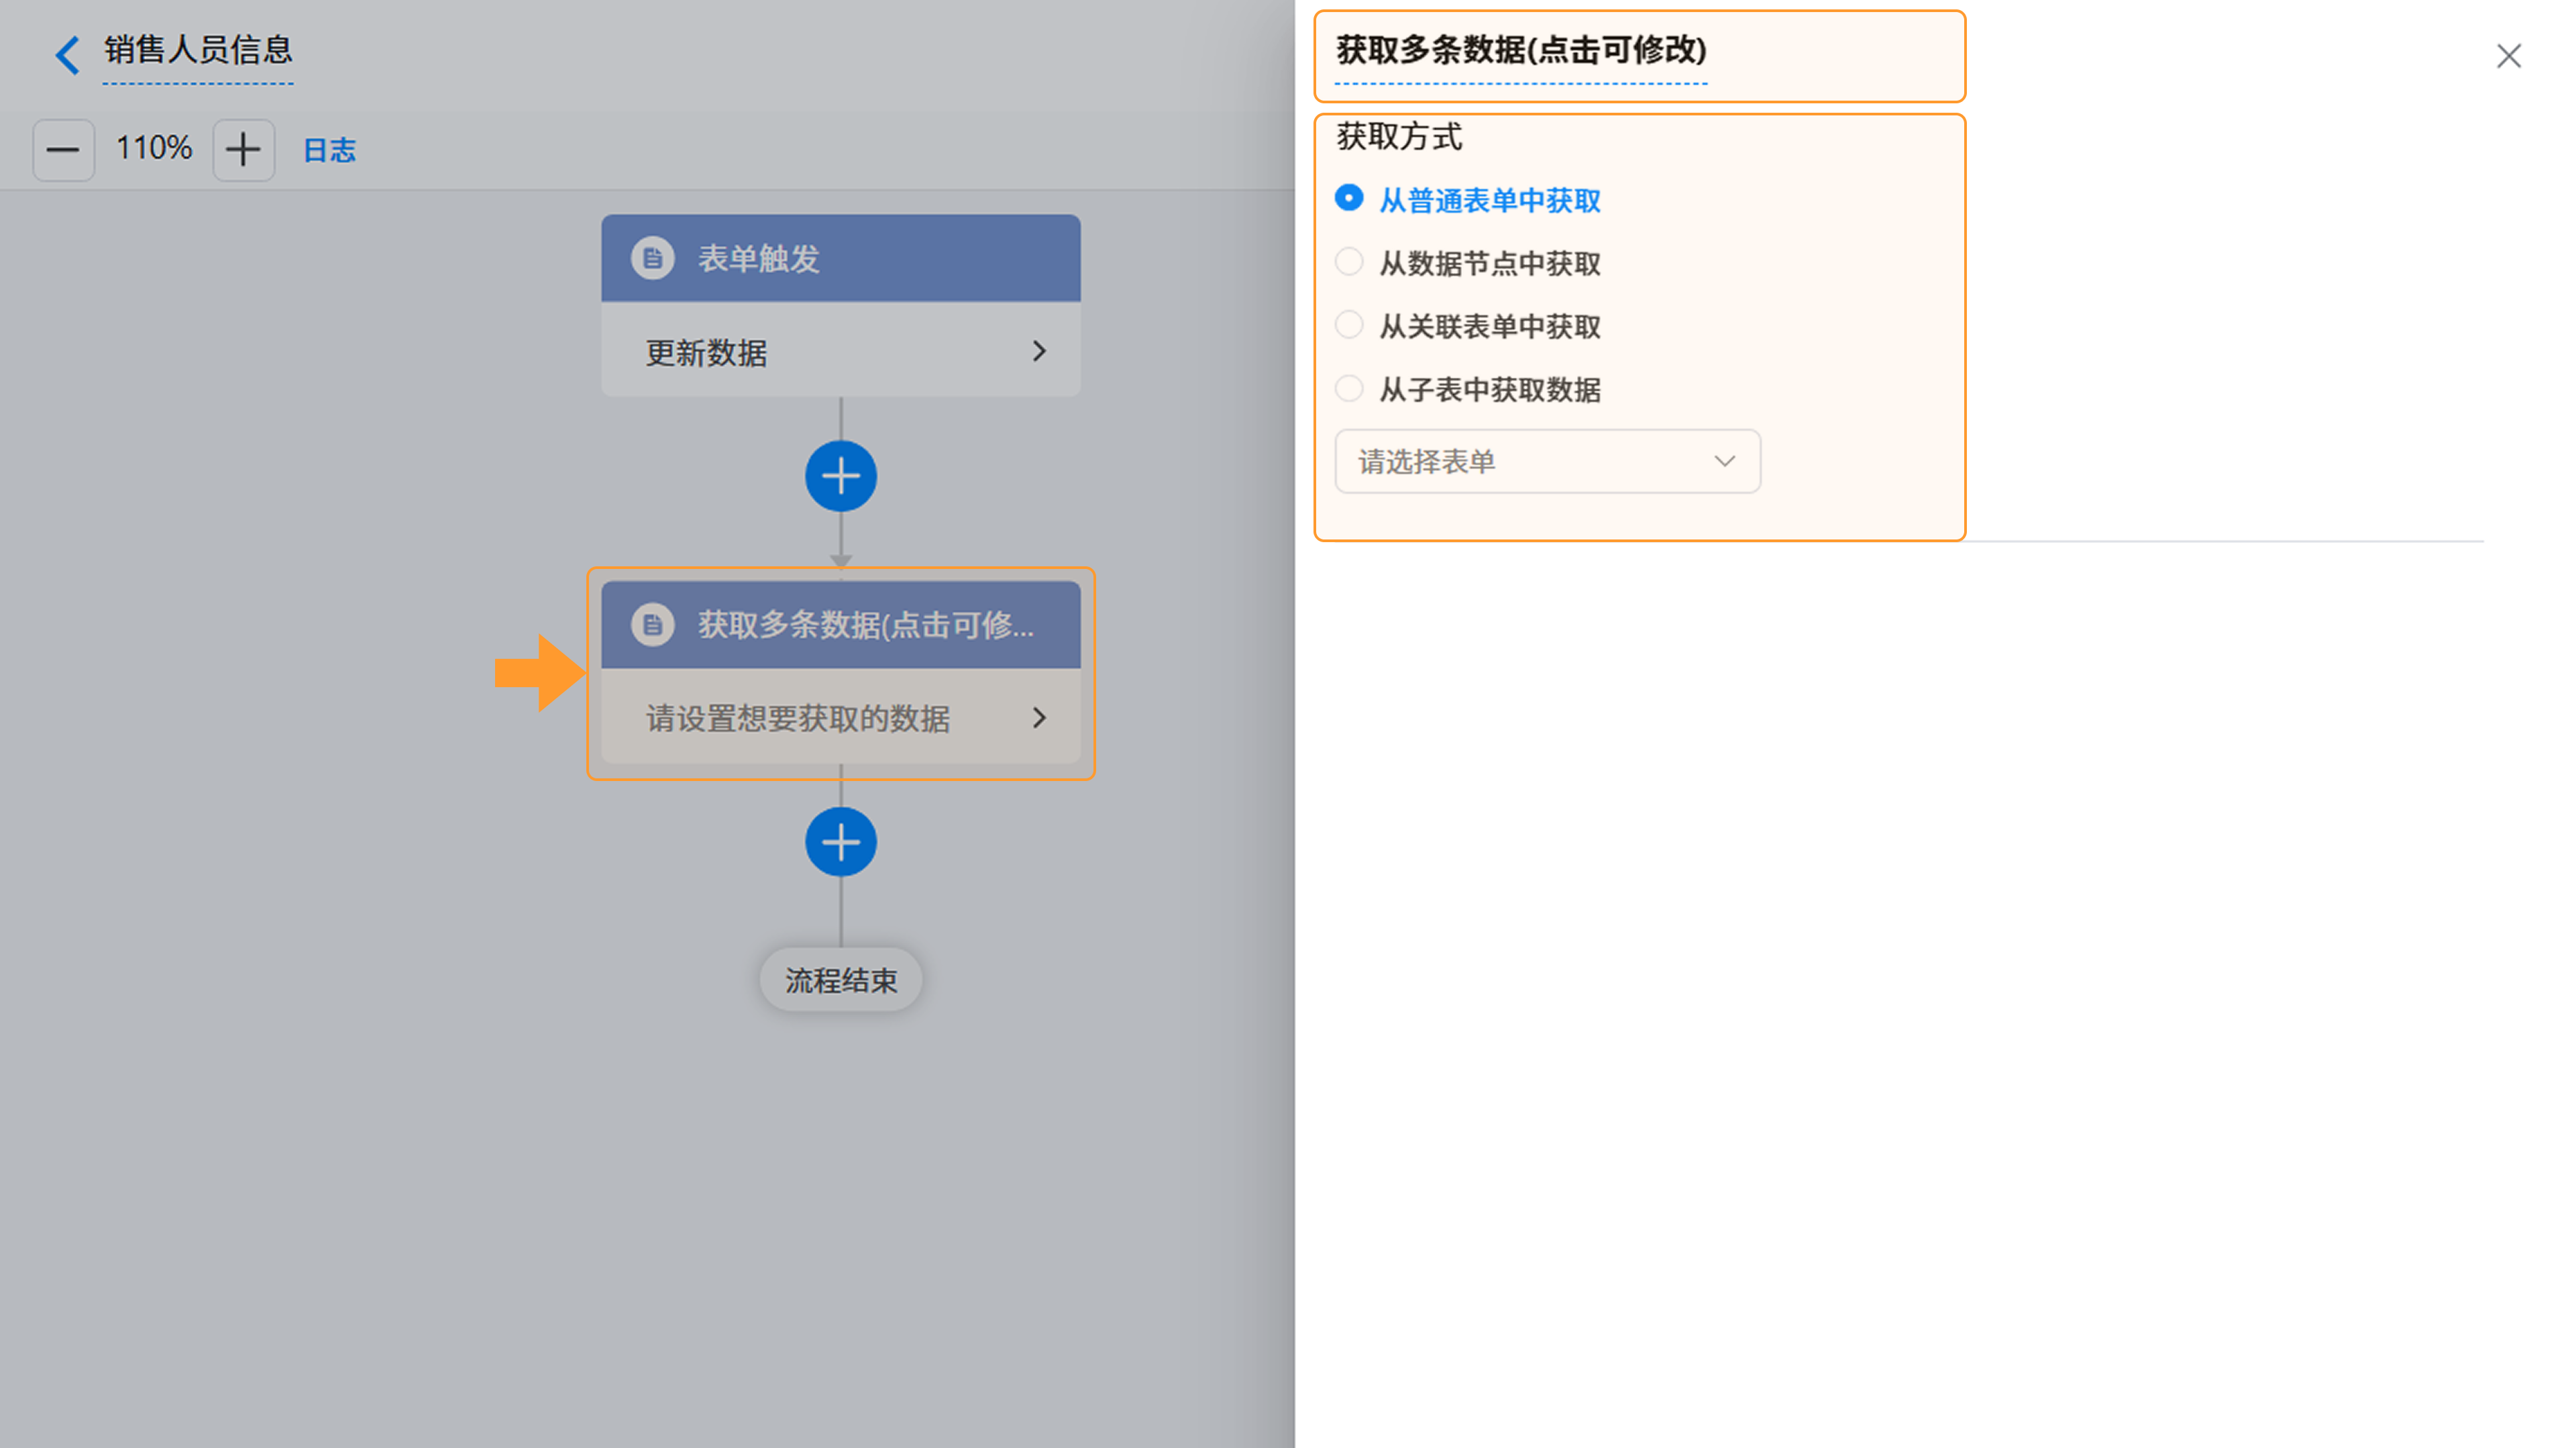
Task: Zoom in with the plus button
Action: point(243,150)
